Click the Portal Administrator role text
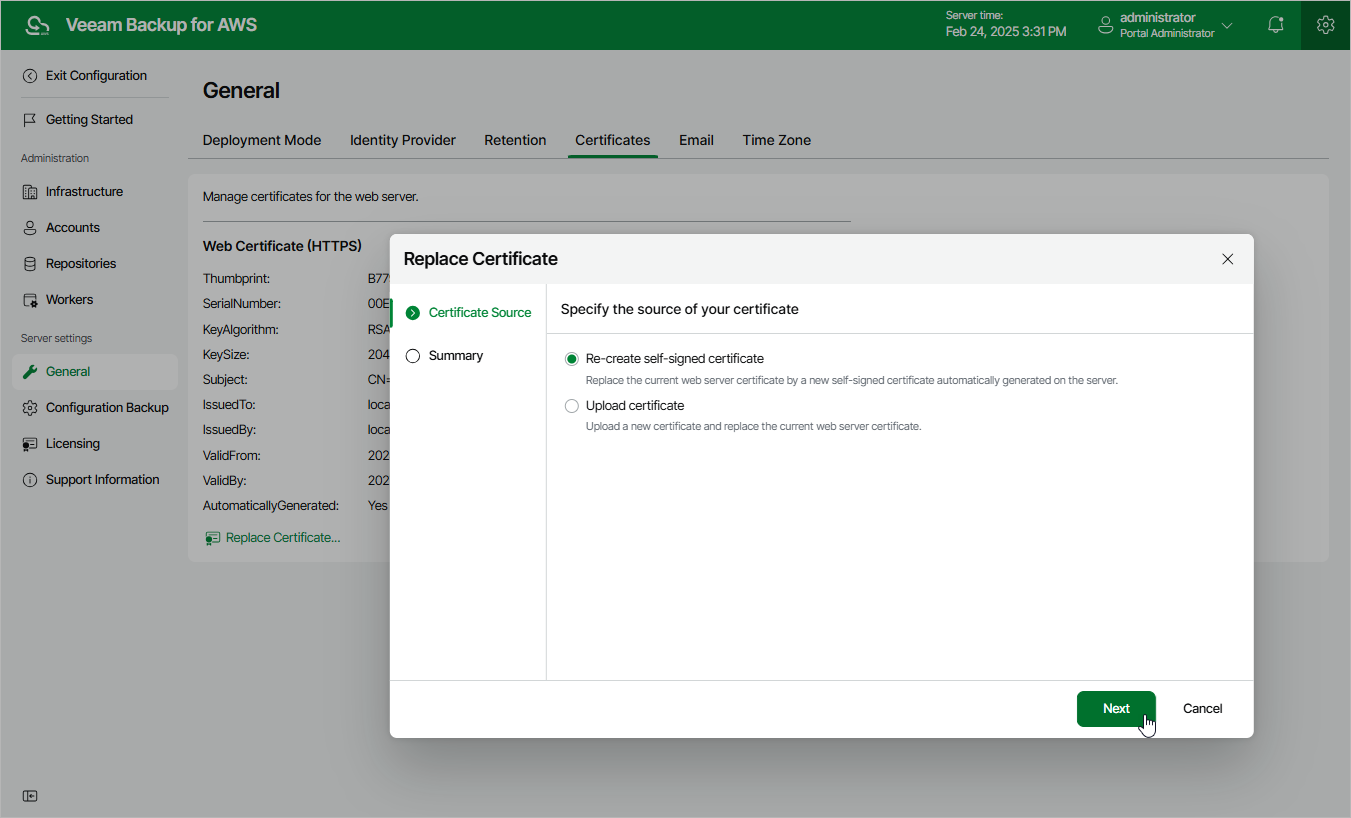 point(1167,34)
